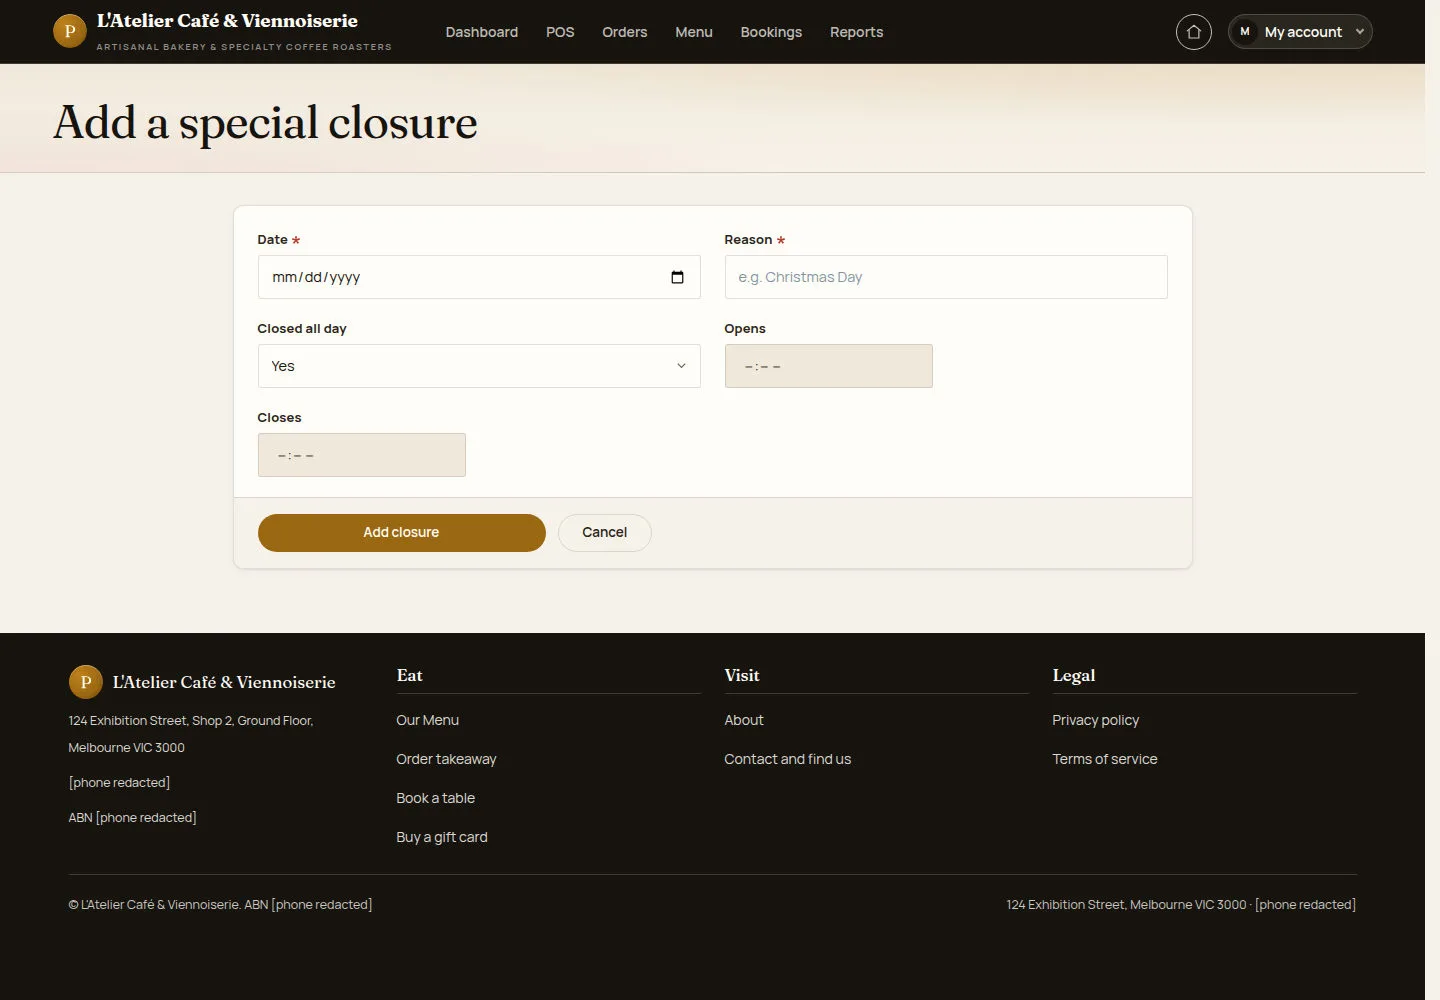Expand the Closed all day select
The width and height of the screenshot is (1440, 1000).
click(479, 366)
